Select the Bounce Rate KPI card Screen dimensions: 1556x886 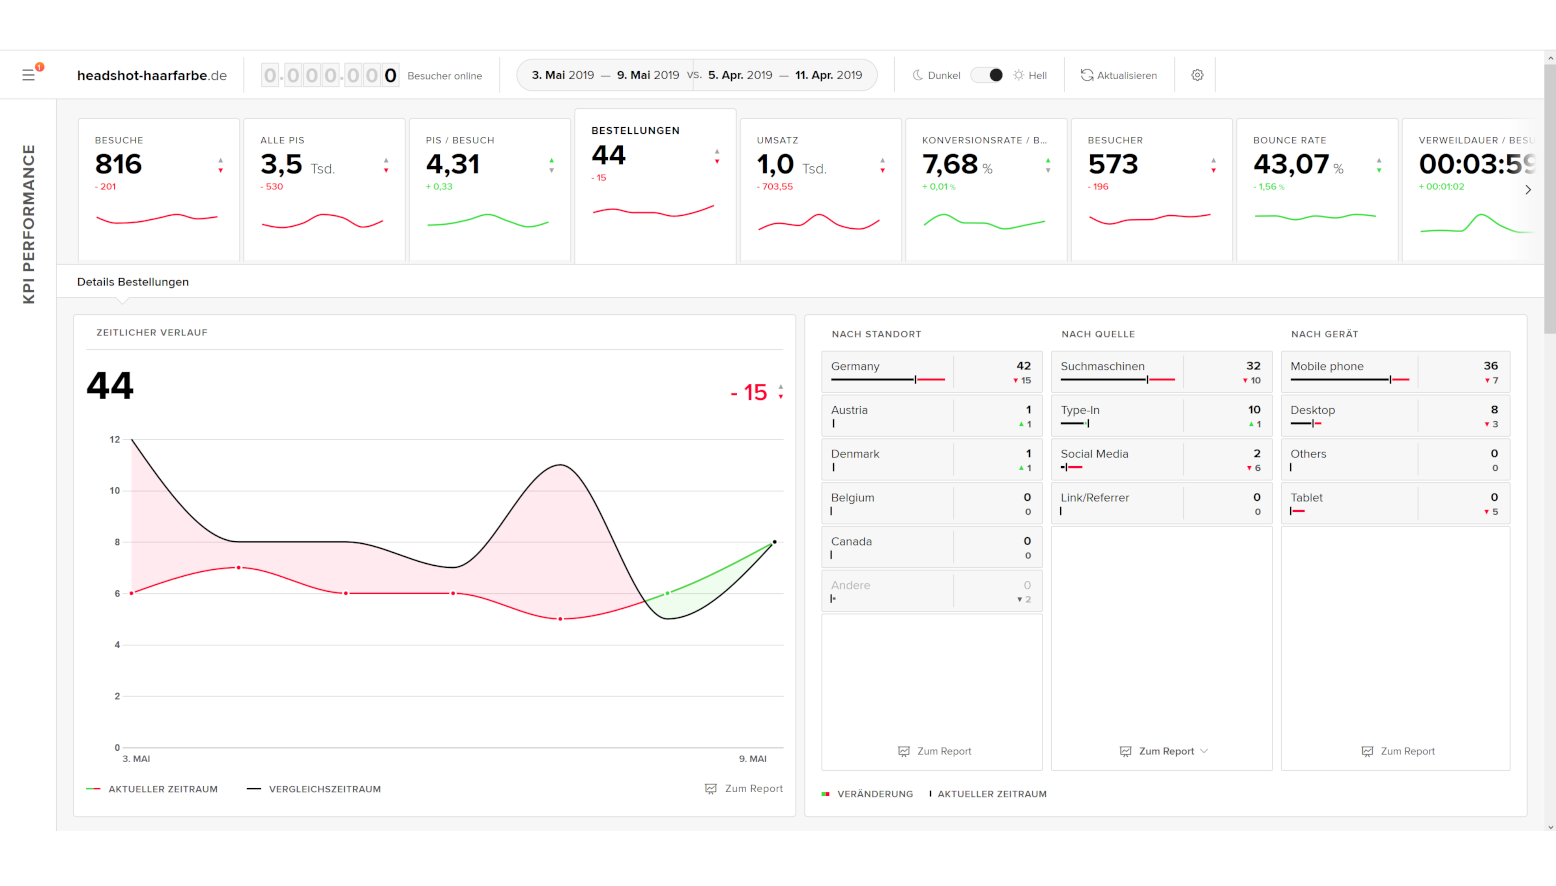click(1317, 190)
